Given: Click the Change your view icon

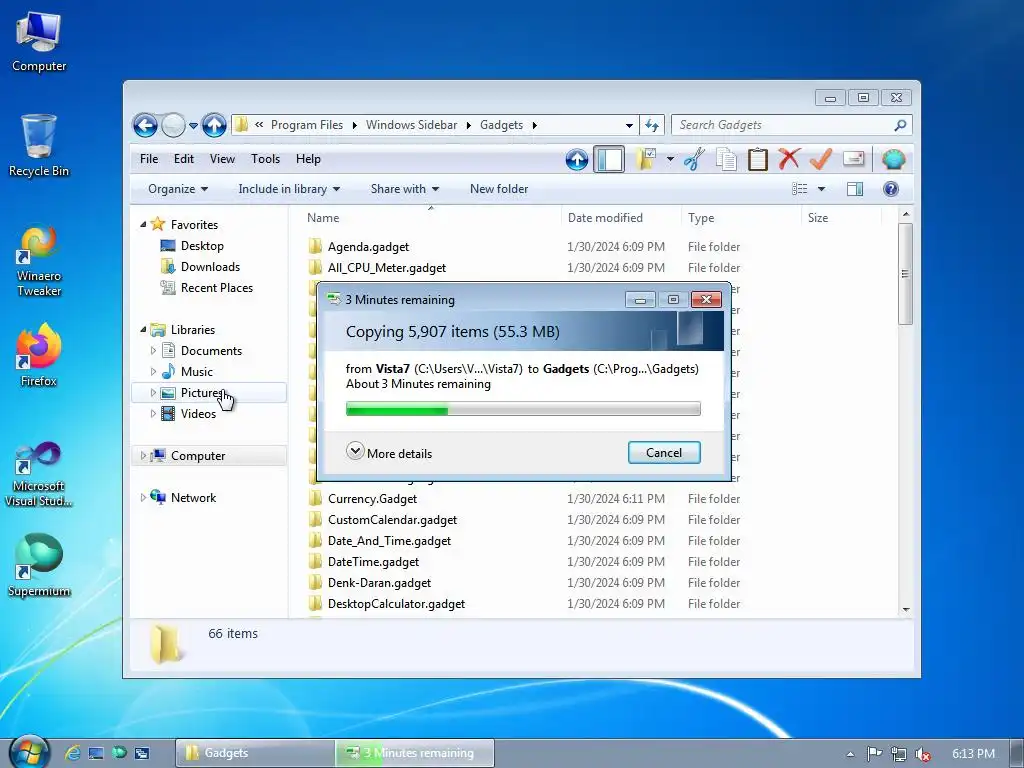Looking at the screenshot, I should 800,189.
